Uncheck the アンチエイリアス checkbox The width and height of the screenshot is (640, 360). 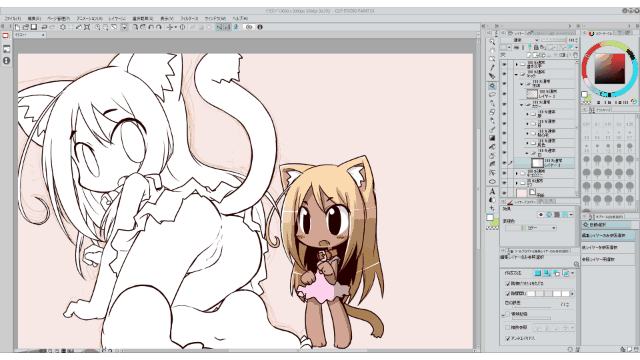pos(508,338)
